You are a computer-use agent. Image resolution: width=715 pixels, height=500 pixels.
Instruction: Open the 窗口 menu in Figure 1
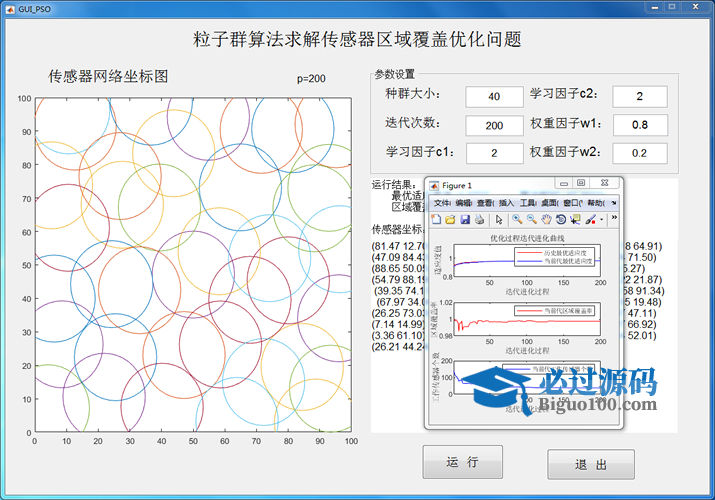[x=573, y=203]
